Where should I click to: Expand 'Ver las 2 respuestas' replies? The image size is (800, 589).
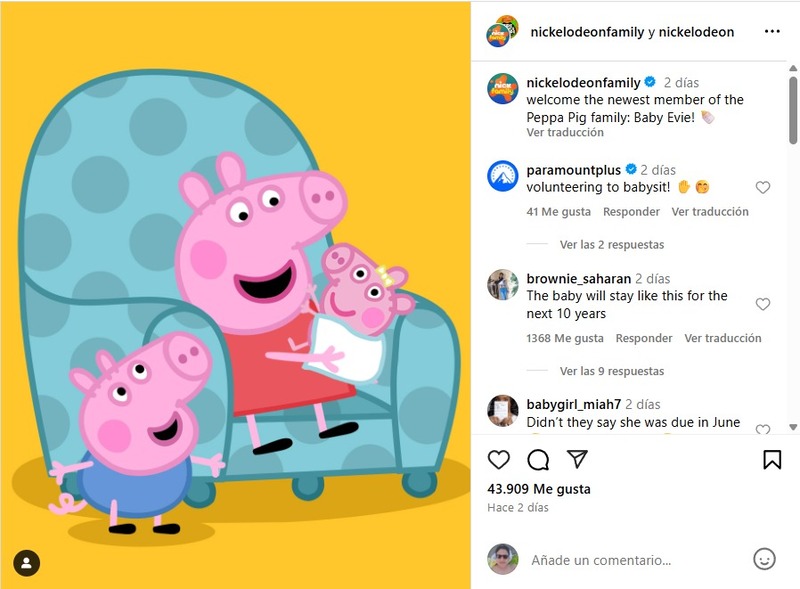612,244
